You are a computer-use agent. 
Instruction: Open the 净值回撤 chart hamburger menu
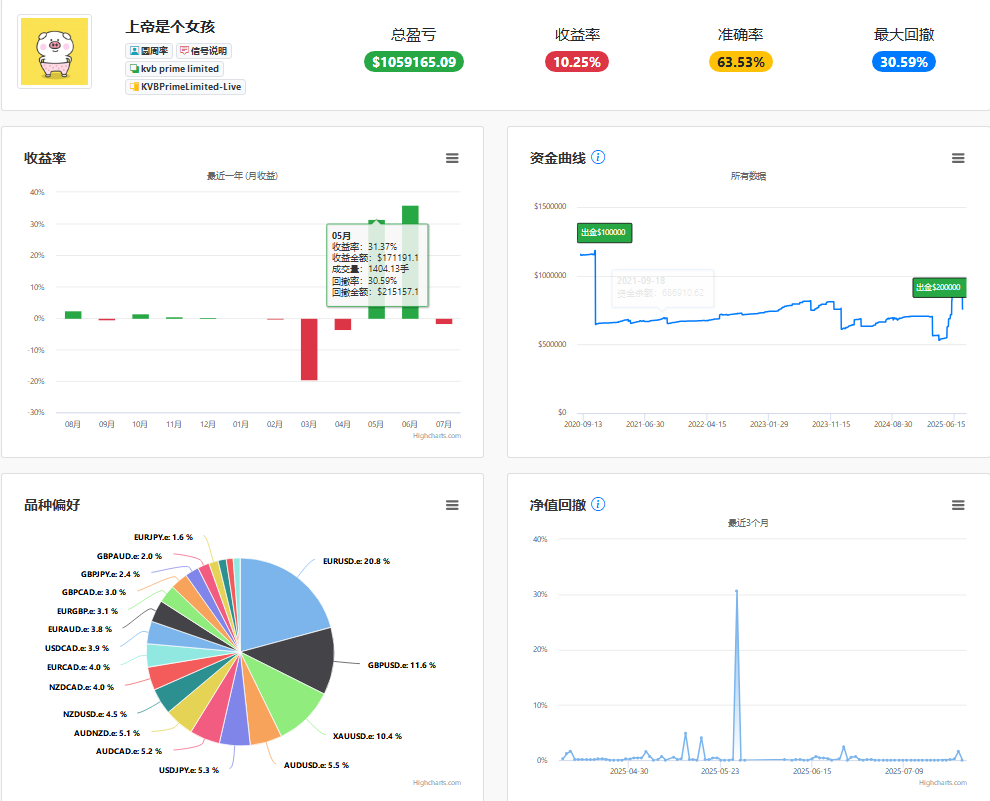click(958, 505)
